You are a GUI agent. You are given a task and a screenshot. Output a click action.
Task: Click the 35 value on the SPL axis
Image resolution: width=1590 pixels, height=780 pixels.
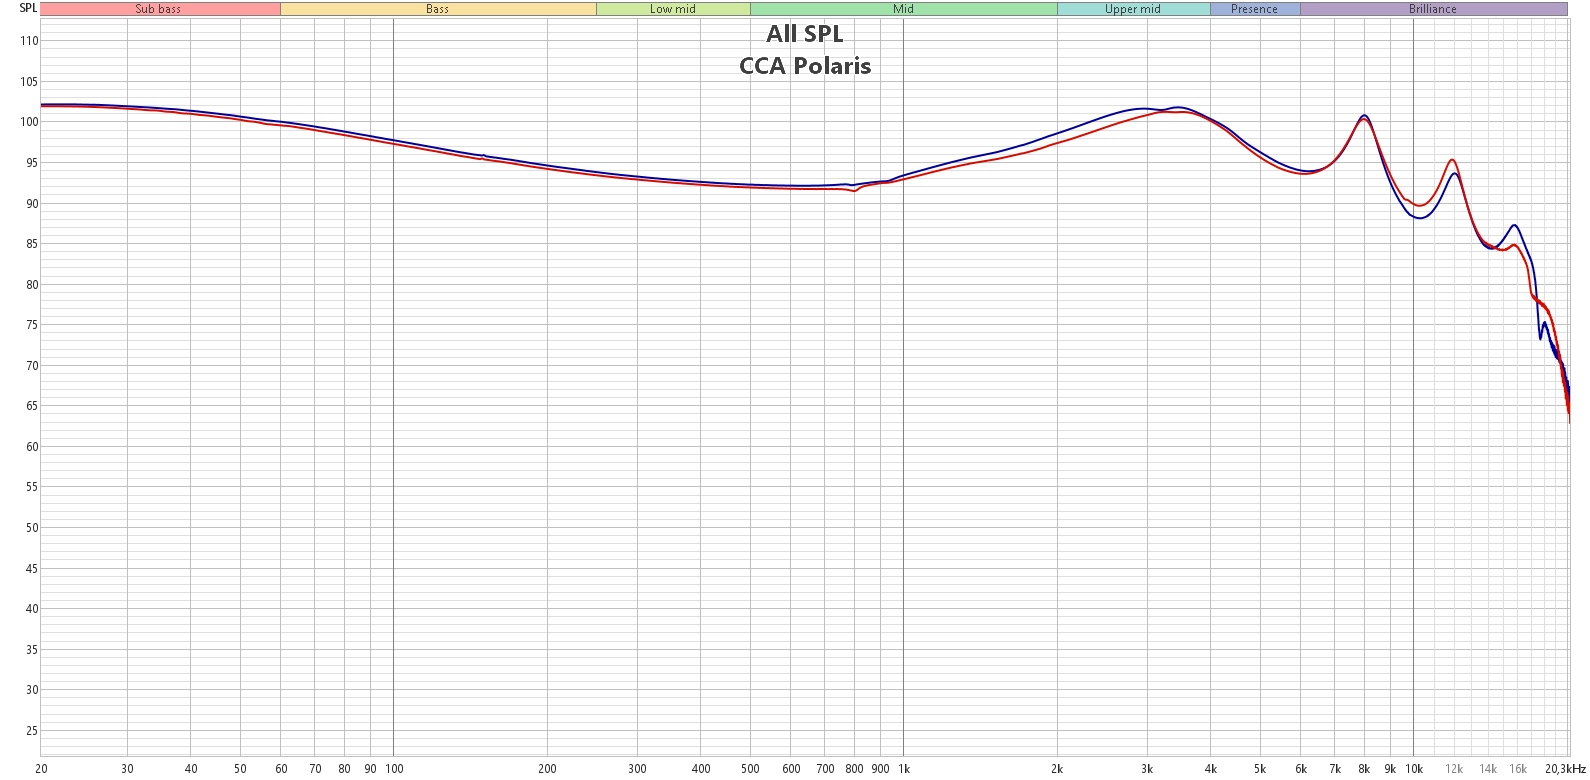pos(32,650)
